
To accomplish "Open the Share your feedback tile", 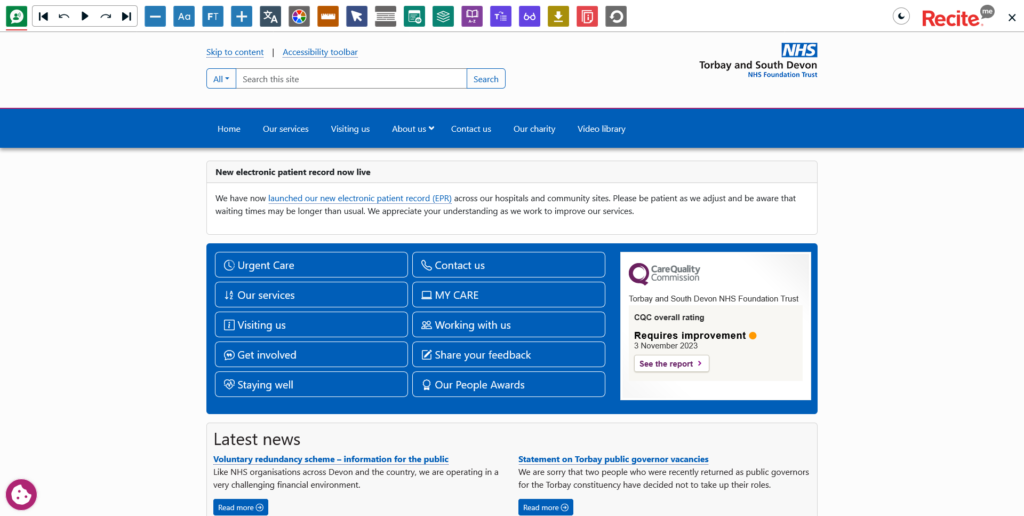I will (x=509, y=355).
